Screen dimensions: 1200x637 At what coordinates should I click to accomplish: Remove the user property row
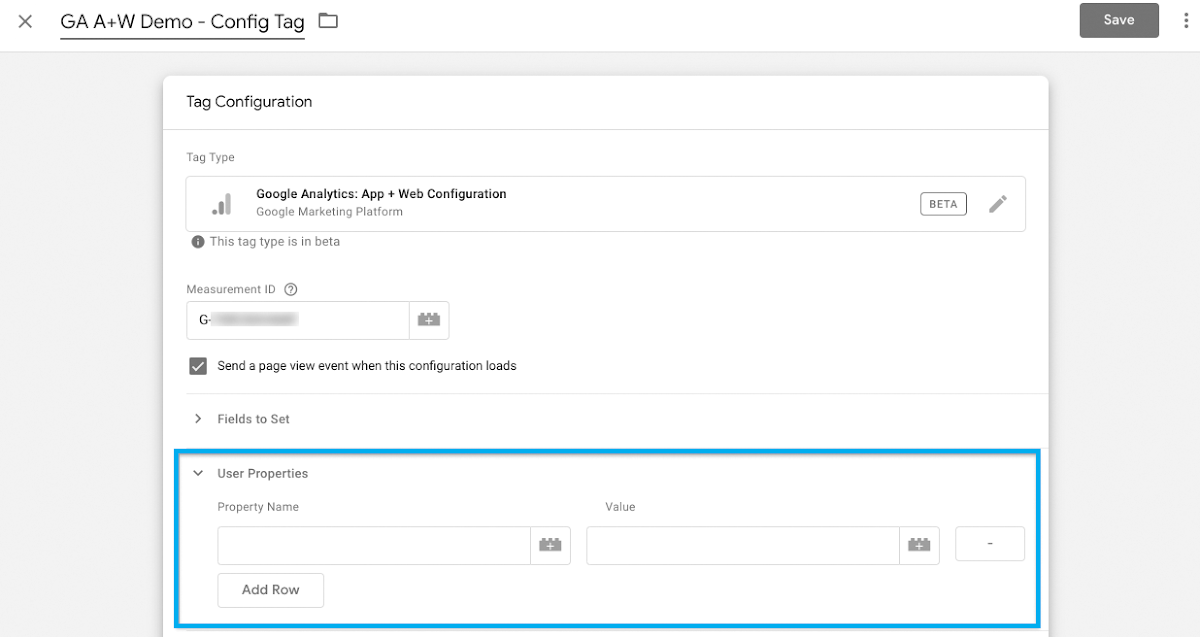pyautogui.click(x=990, y=544)
